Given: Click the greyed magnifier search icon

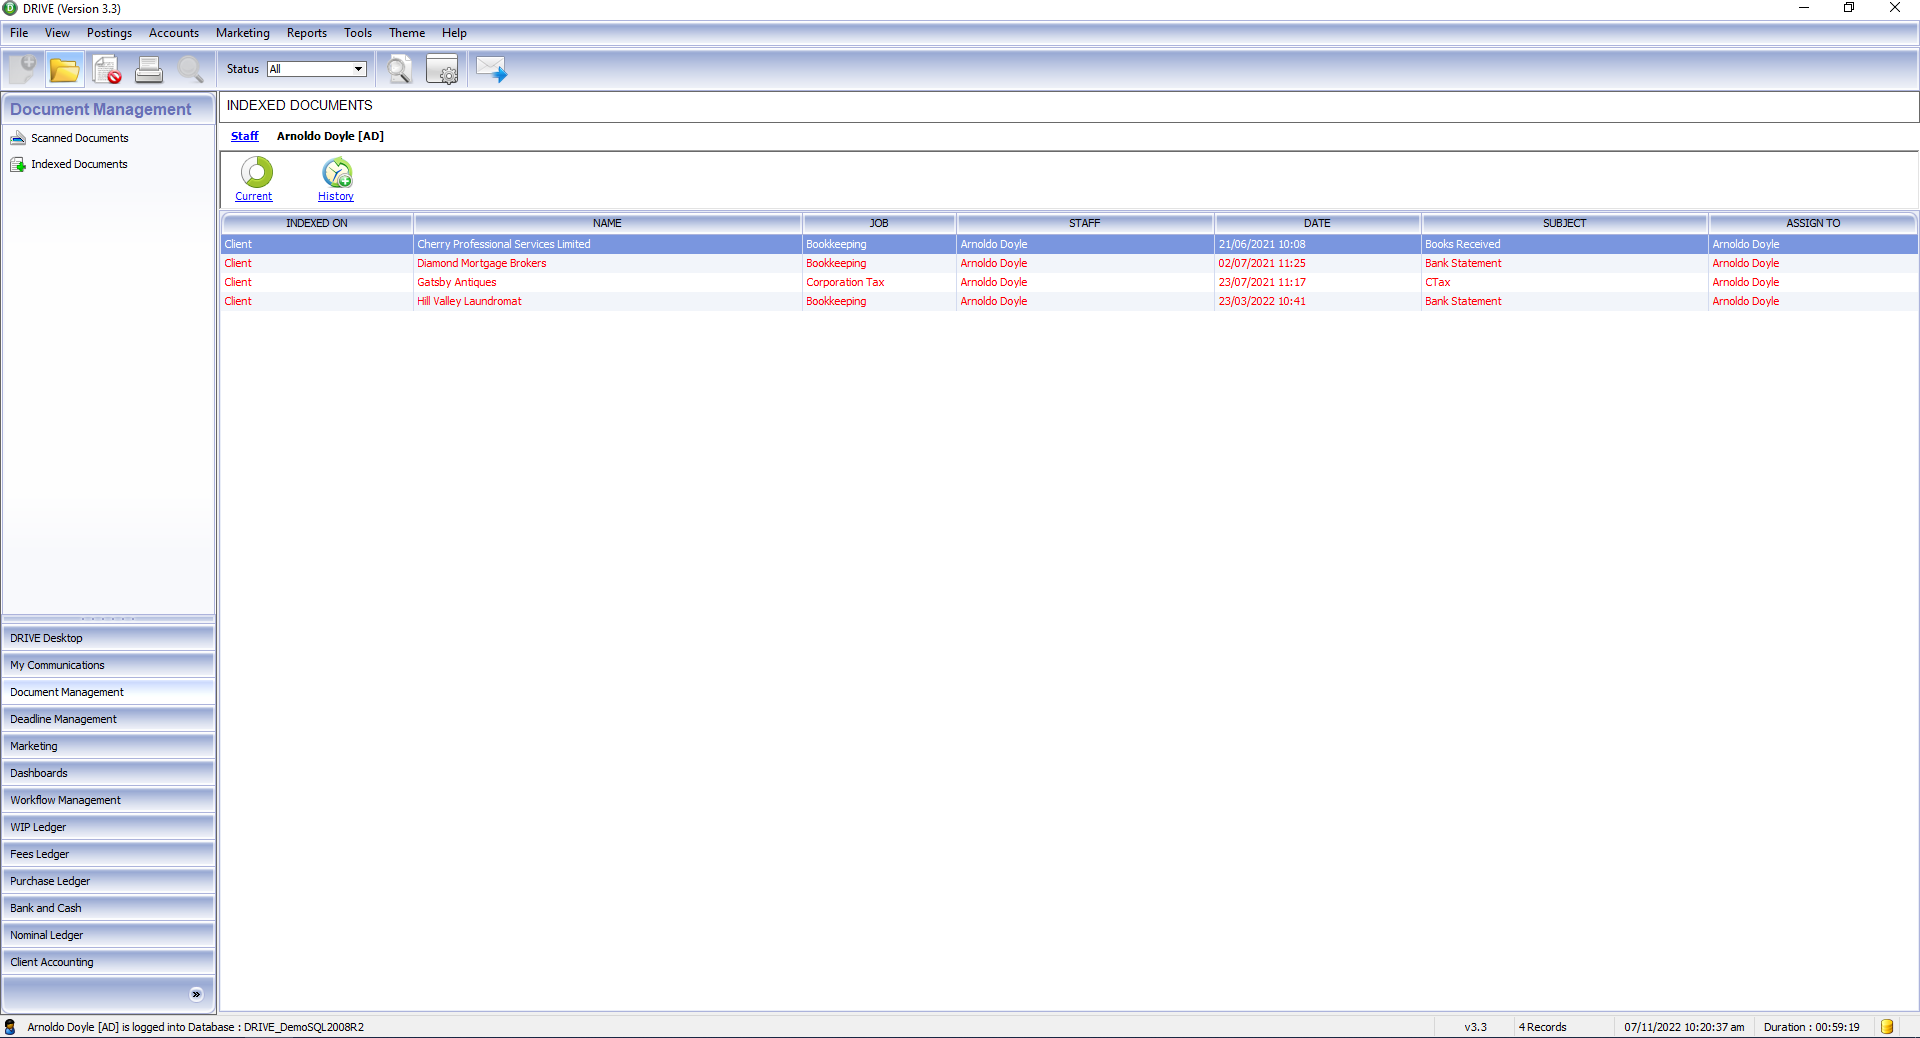Looking at the screenshot, I should pyautogui.click(x=191, y=70).
